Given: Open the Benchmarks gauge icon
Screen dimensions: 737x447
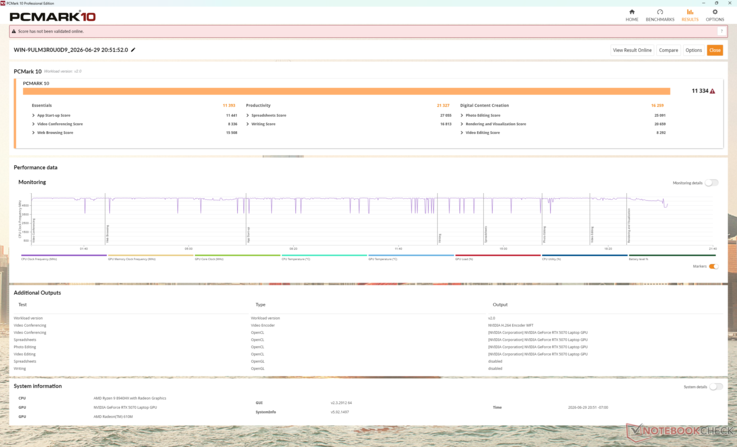Looking at the screenshot, I should pyautogui.click(x=660, y=12).
